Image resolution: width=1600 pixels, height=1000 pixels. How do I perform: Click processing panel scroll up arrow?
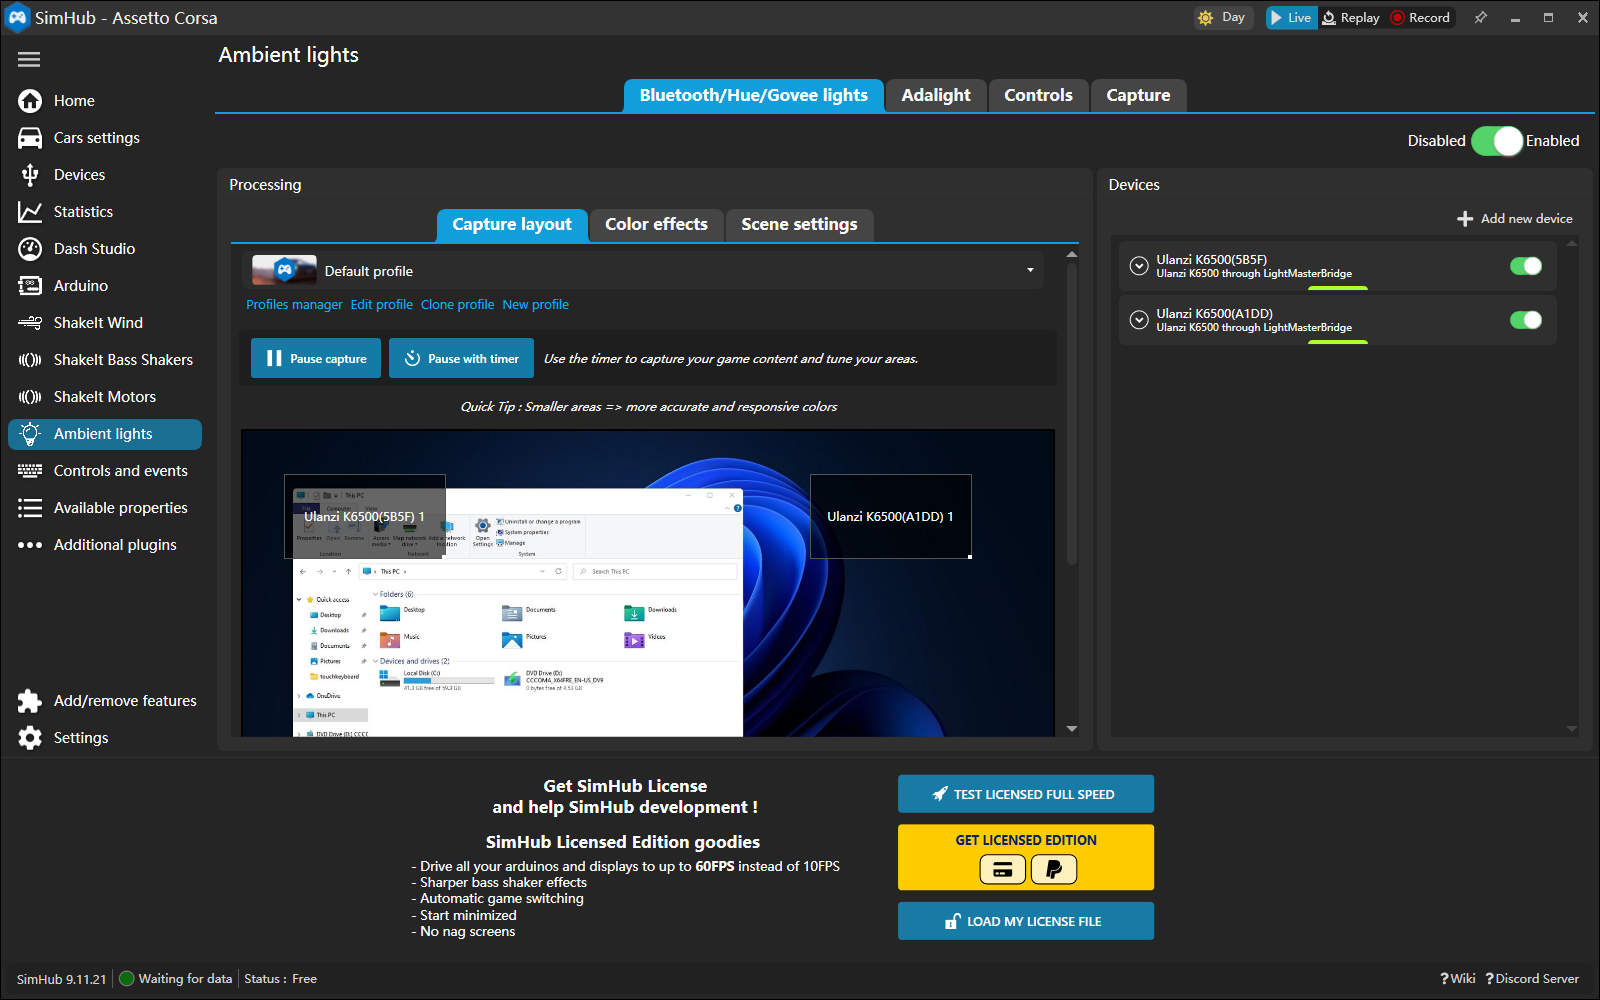[1072, 255]
